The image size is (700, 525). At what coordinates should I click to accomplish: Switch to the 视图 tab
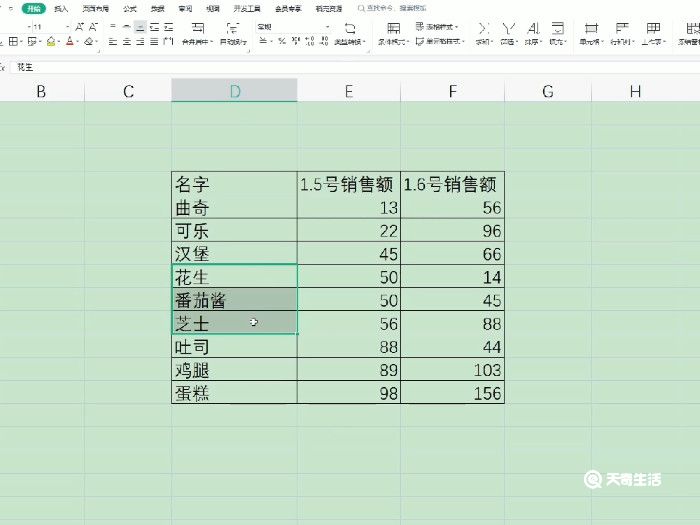pyautogui.click(x=213, y=8)
